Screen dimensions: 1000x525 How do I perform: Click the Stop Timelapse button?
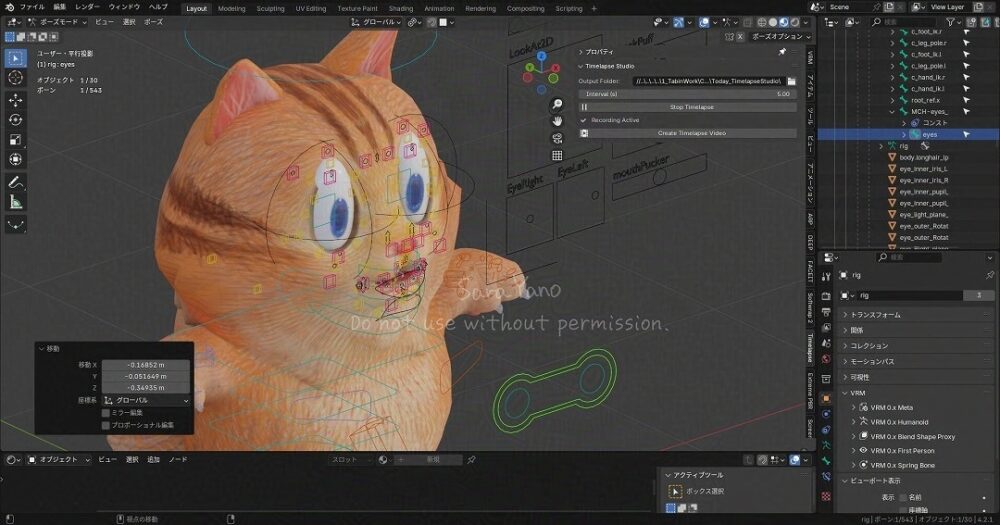click(x=692, y=107)
